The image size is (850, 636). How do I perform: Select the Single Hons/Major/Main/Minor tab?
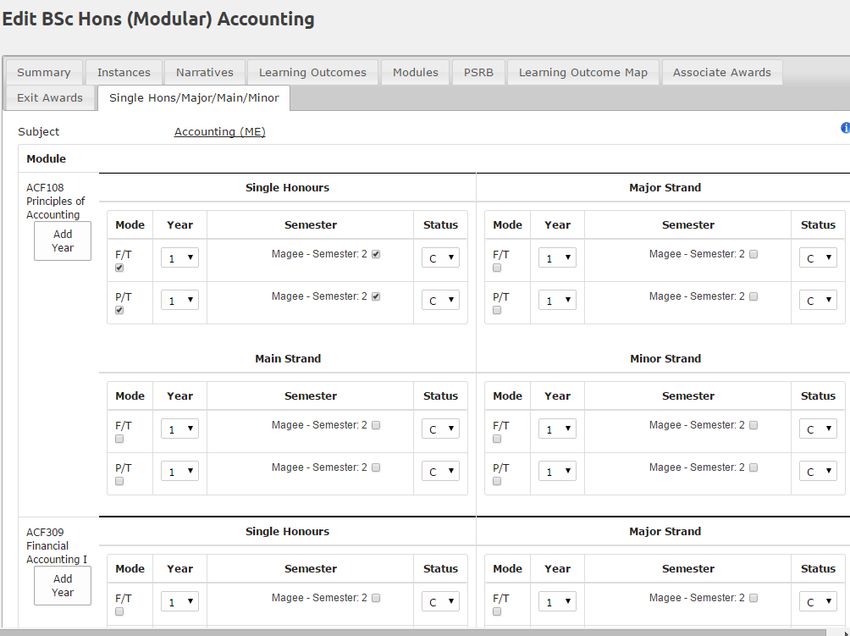(194, 98)
